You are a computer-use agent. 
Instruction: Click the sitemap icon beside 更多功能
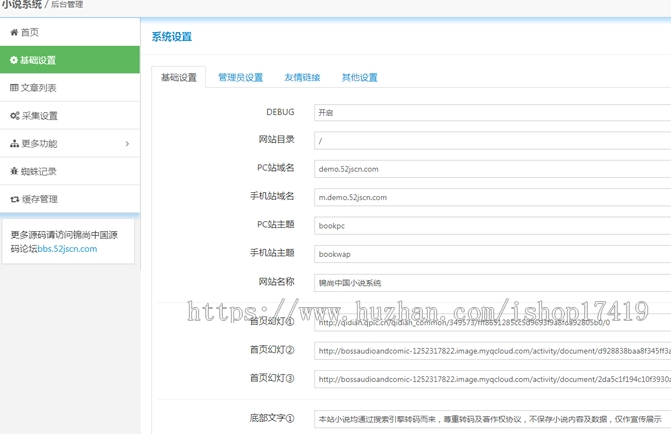[15, 143]
